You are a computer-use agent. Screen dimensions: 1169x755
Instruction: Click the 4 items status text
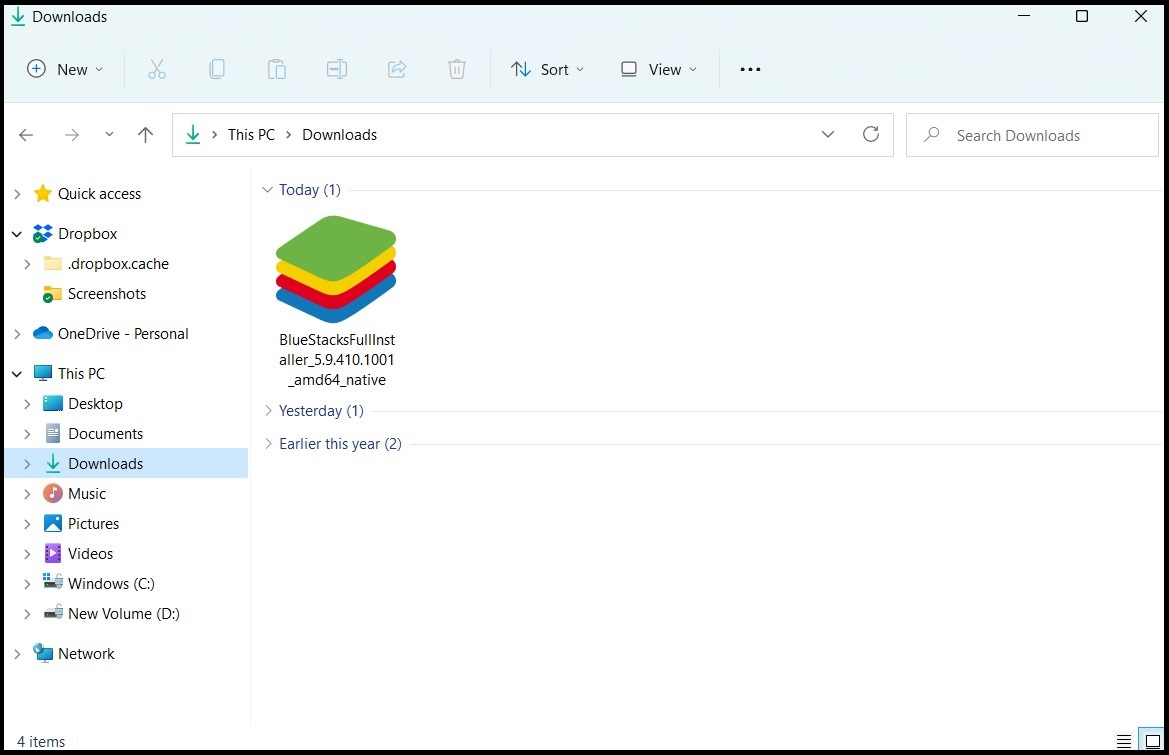[x=41, y=742]
